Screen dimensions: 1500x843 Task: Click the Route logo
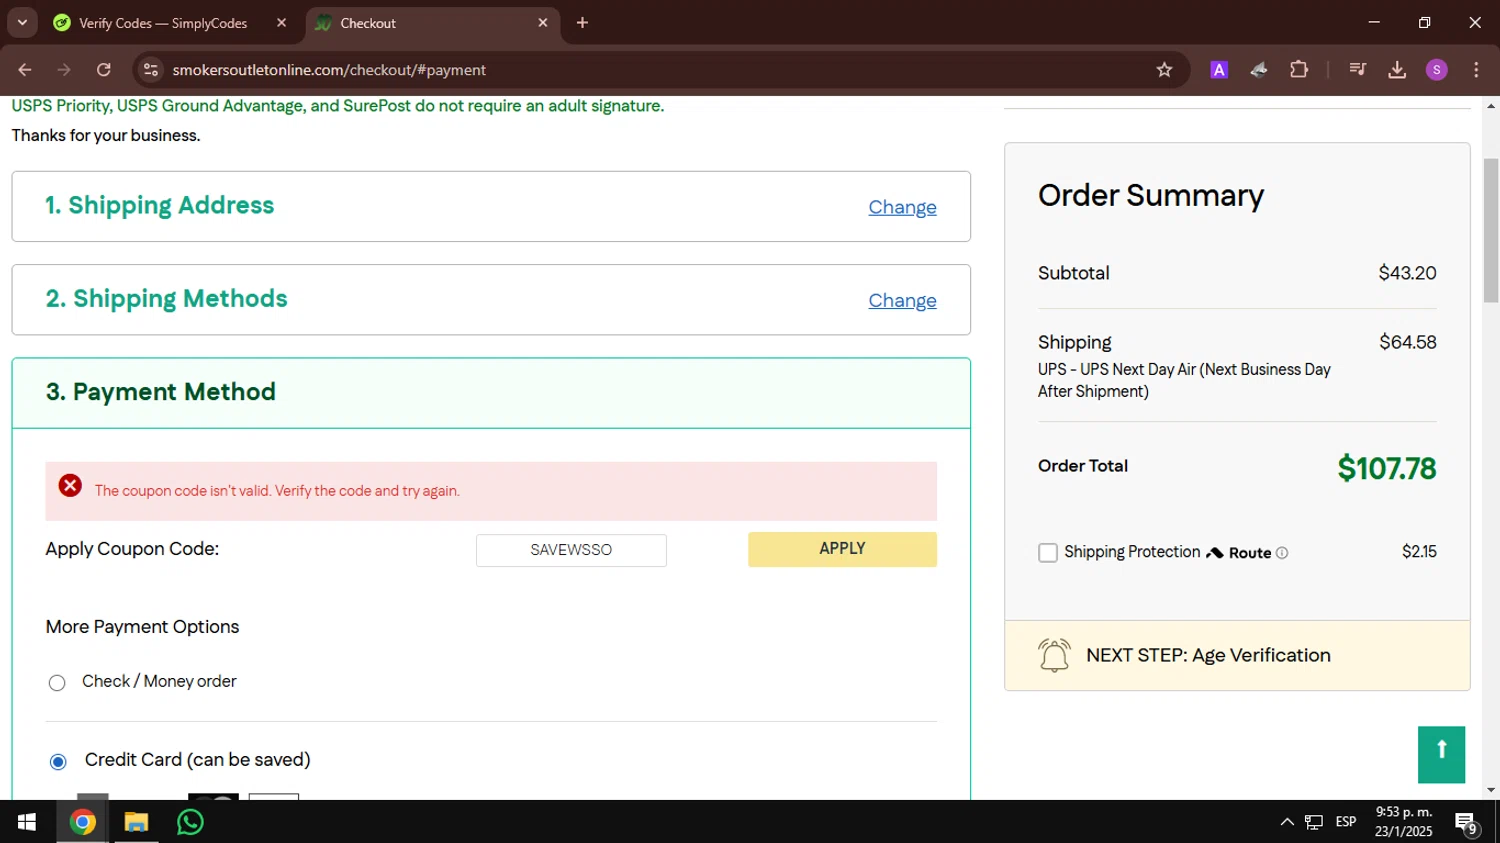[1239, 553]
